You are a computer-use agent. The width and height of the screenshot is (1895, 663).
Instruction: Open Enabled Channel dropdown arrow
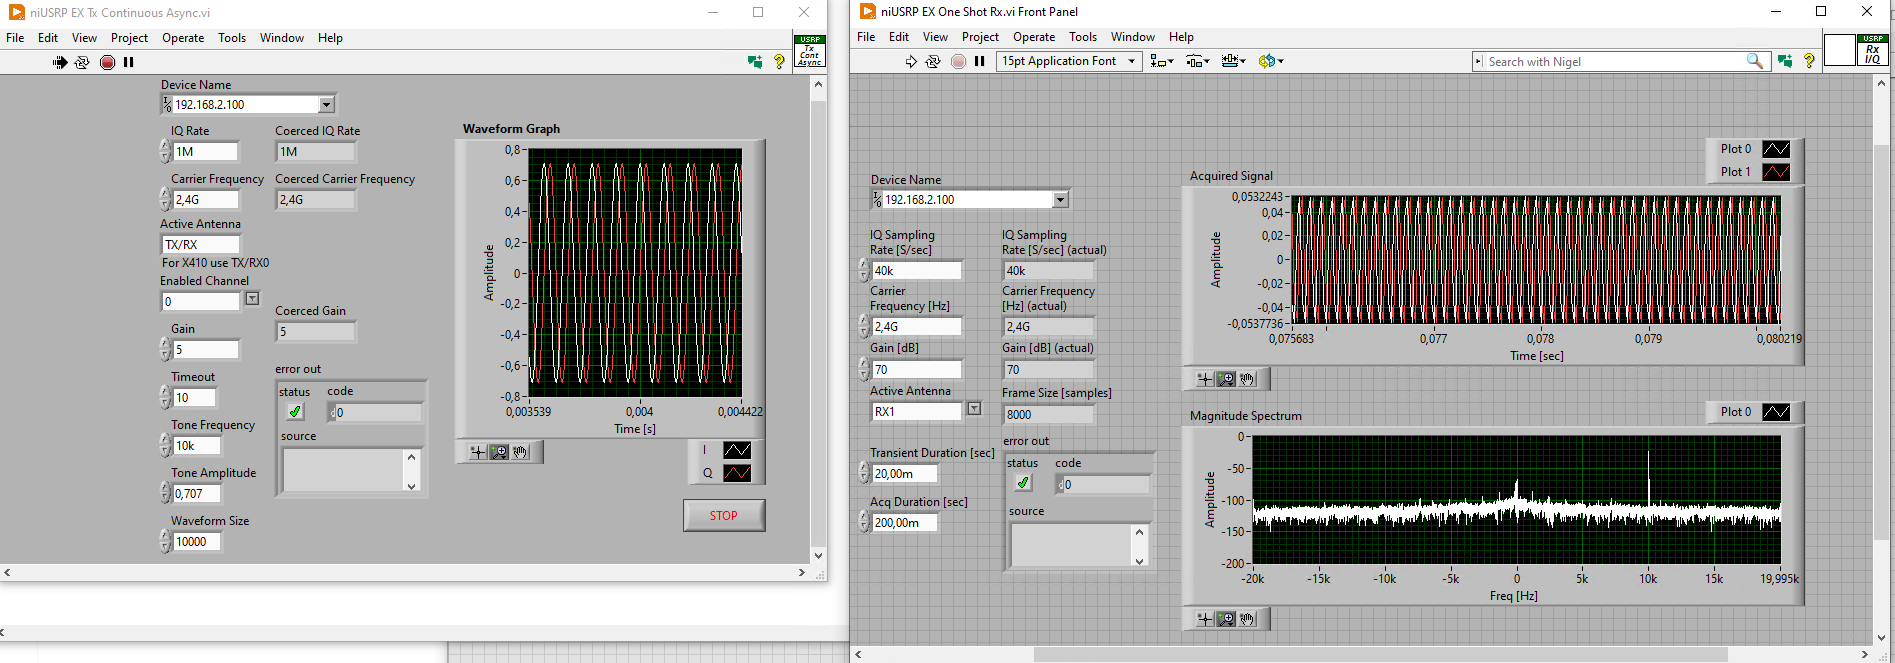[x=252, y=298]
